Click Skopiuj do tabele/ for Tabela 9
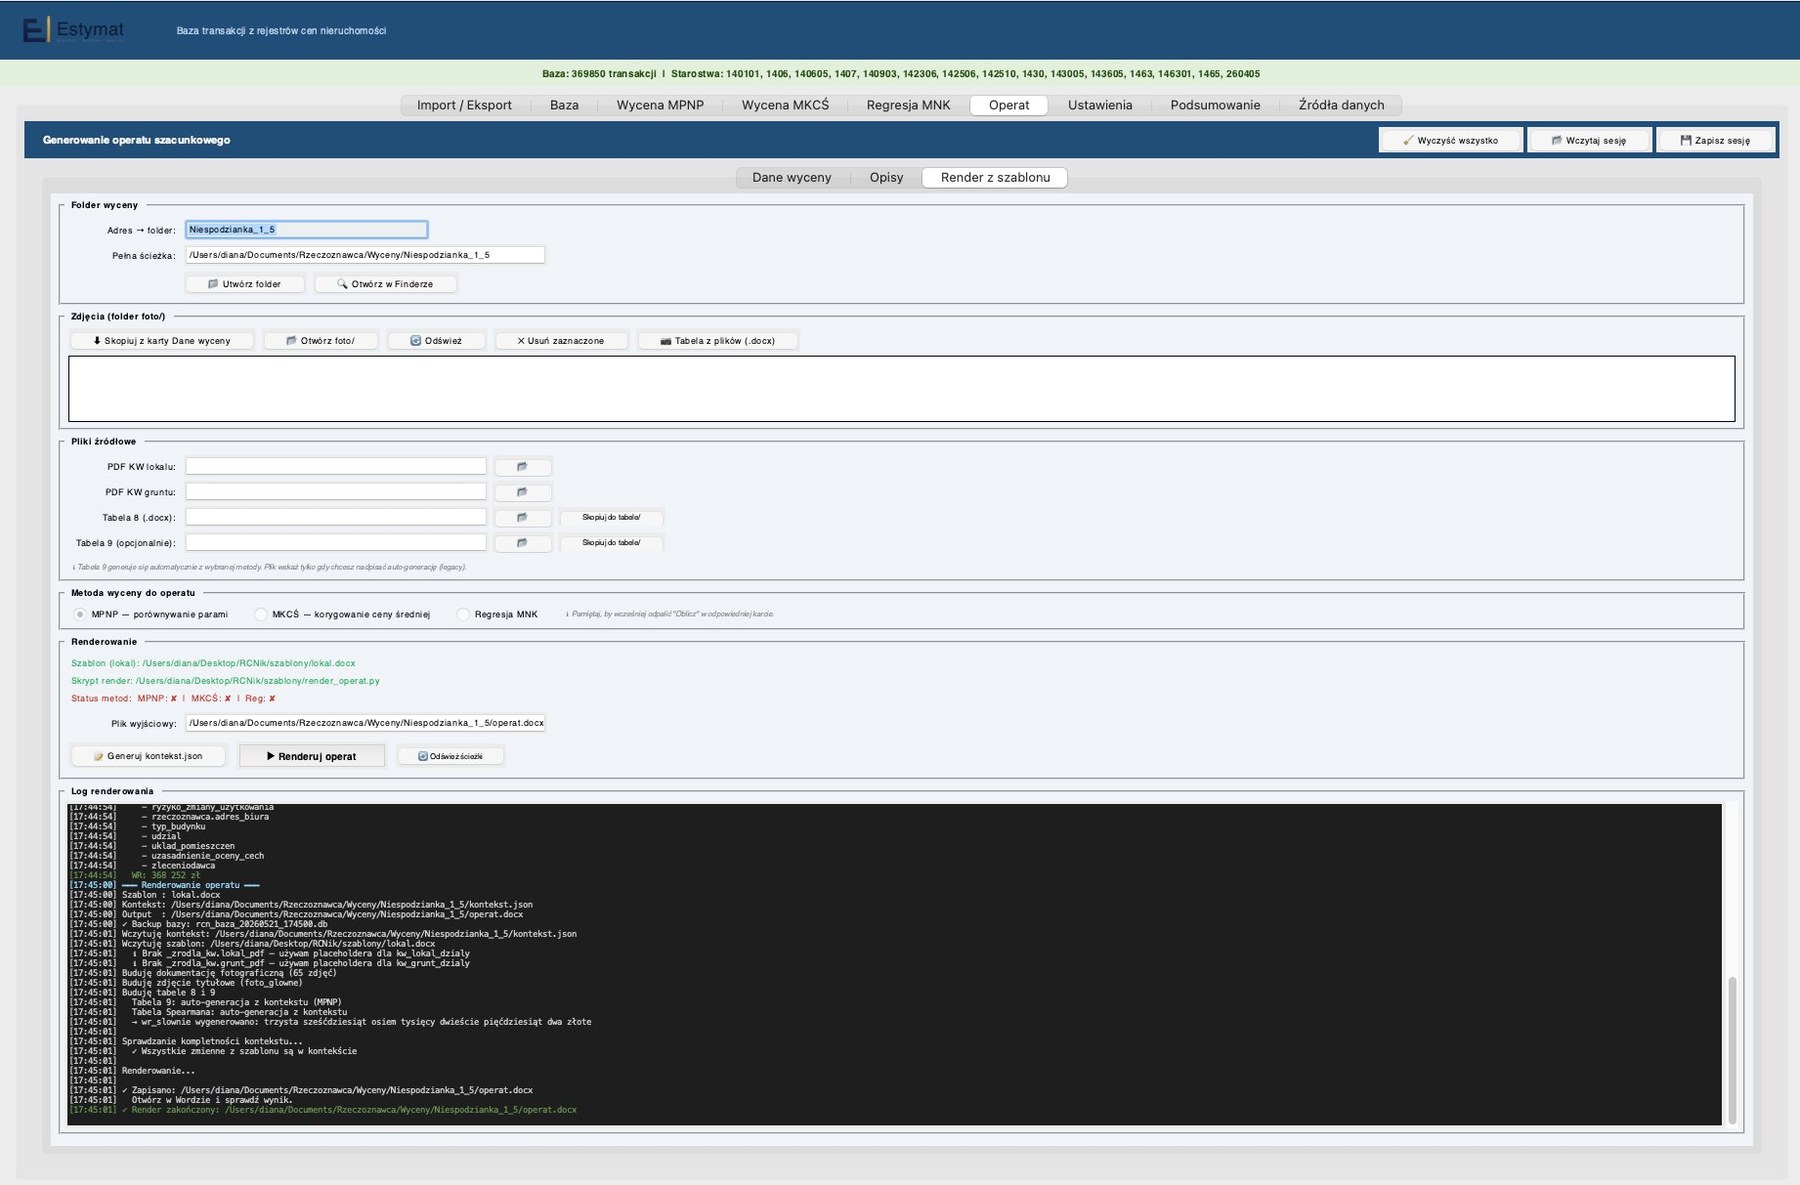 coord(611,543)
